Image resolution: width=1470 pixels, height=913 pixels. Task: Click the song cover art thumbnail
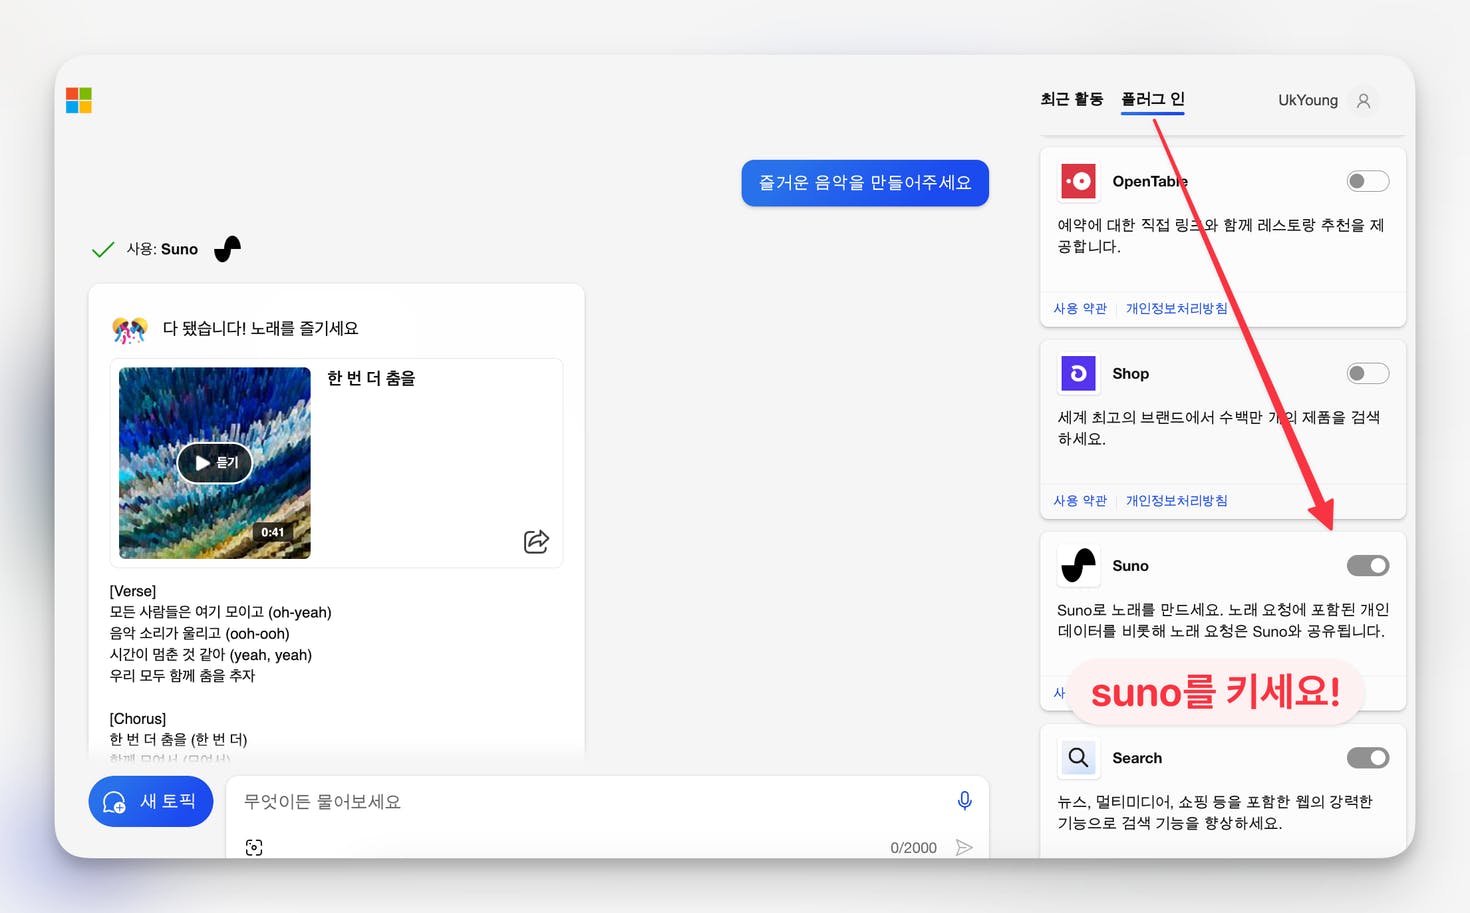point(215,463)
